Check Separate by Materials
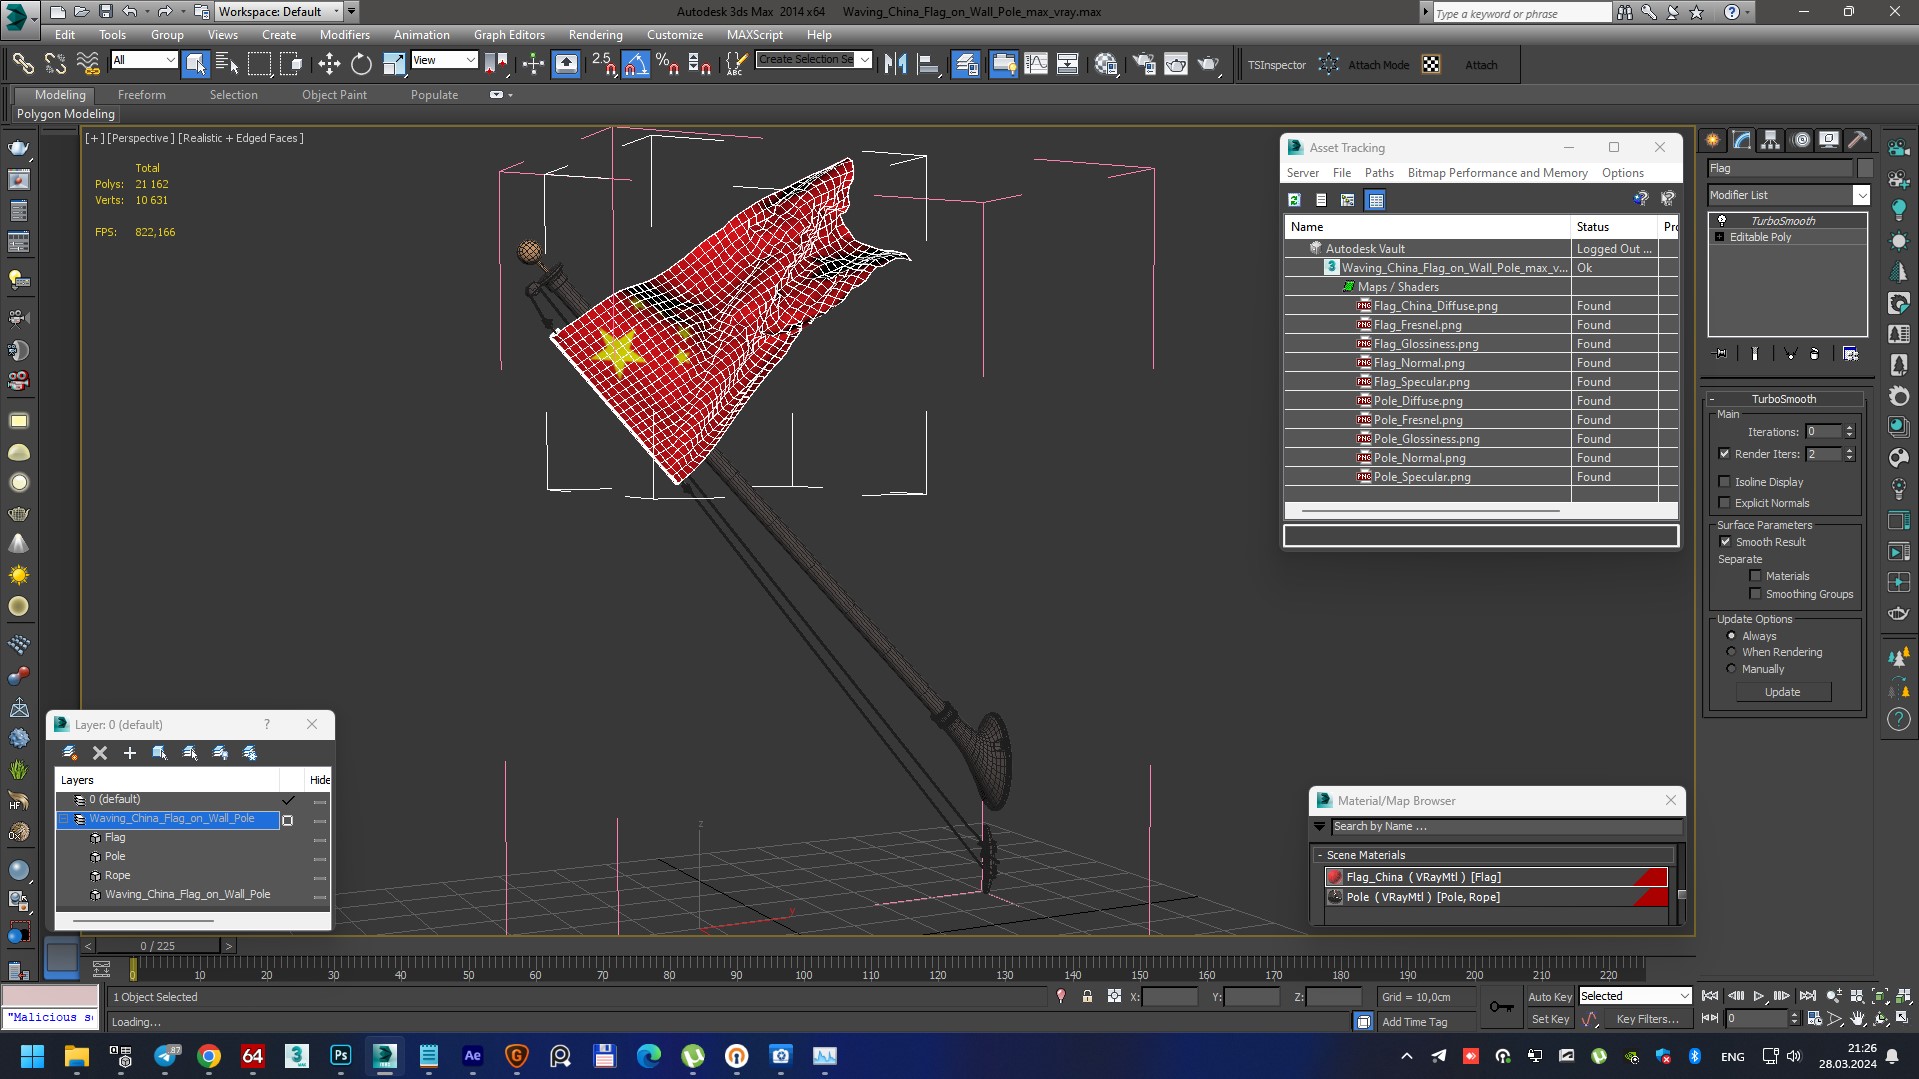The image size is (1919, 1079). pyautogui.click(x=1755, y=576)
